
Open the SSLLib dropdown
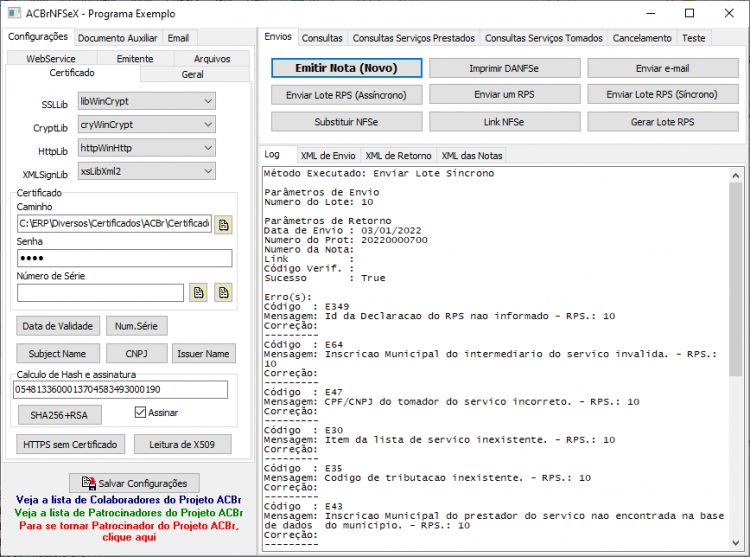pos(147,101)
